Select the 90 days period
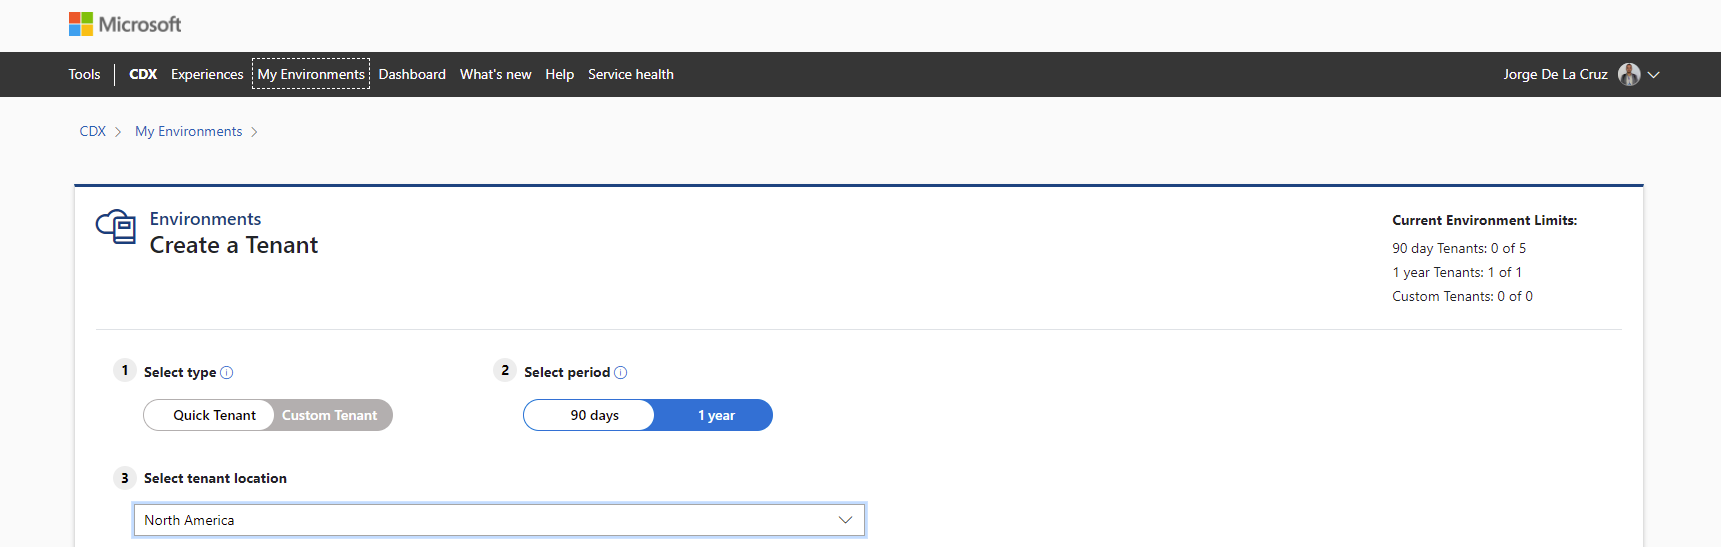This screenshot has height=547, width=1721. coord(589,415)
